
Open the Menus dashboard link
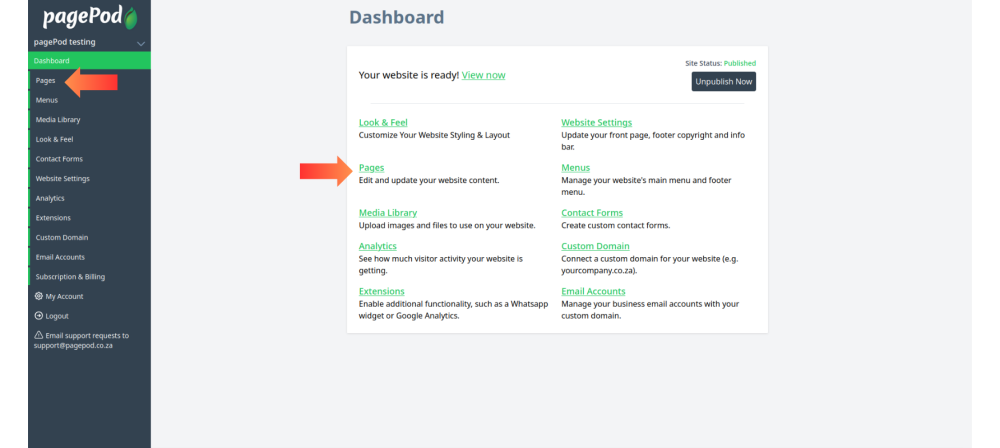coord(576,168)
